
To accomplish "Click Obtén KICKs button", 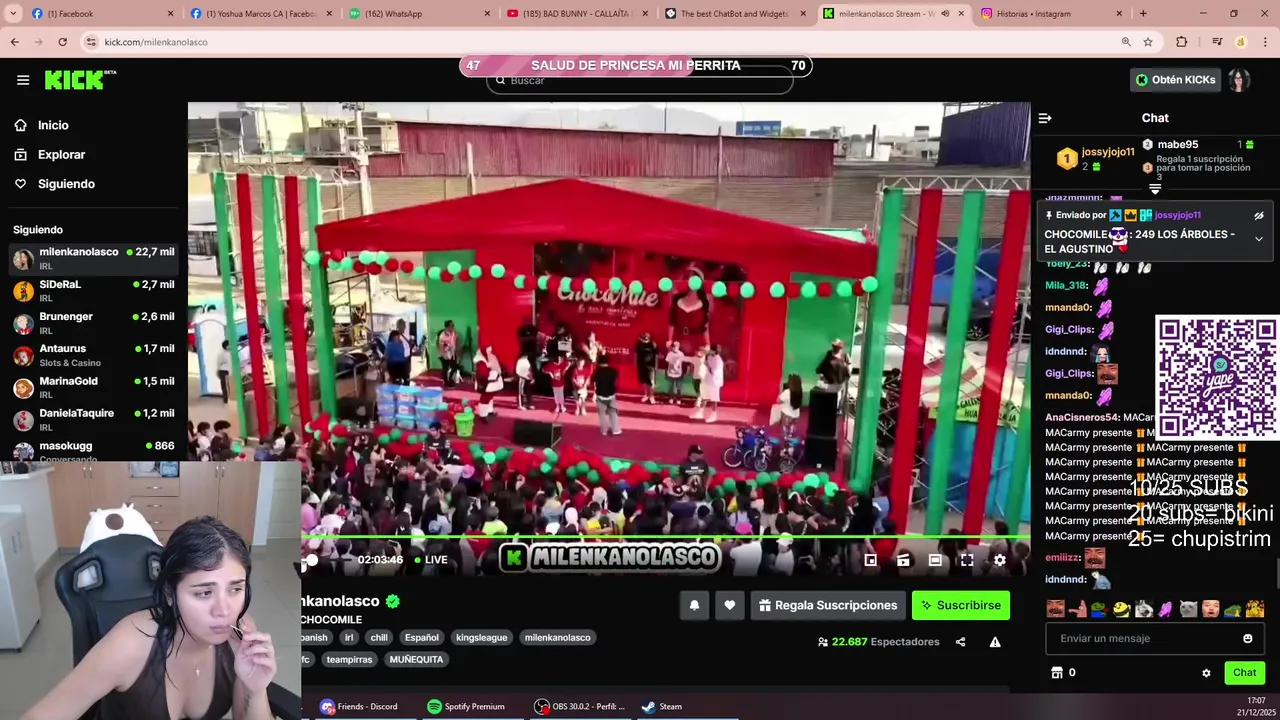I will coord(1176,80).
